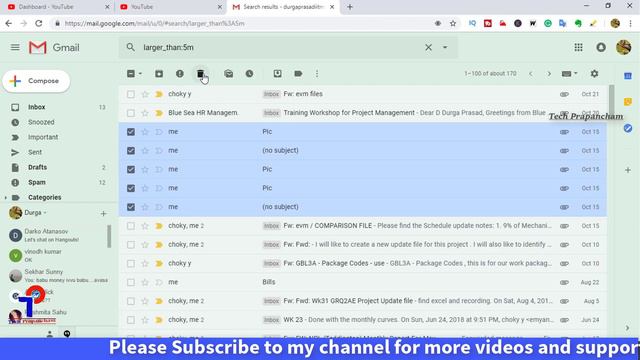Screen dimensions: 640x360
Task: Check the 'Fw: evm files' email checkbox
Action: (x=131, y=94)
